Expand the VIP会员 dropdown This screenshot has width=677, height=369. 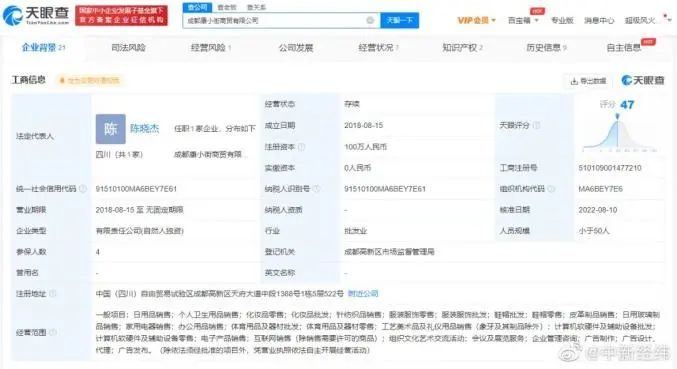(477, 20)
